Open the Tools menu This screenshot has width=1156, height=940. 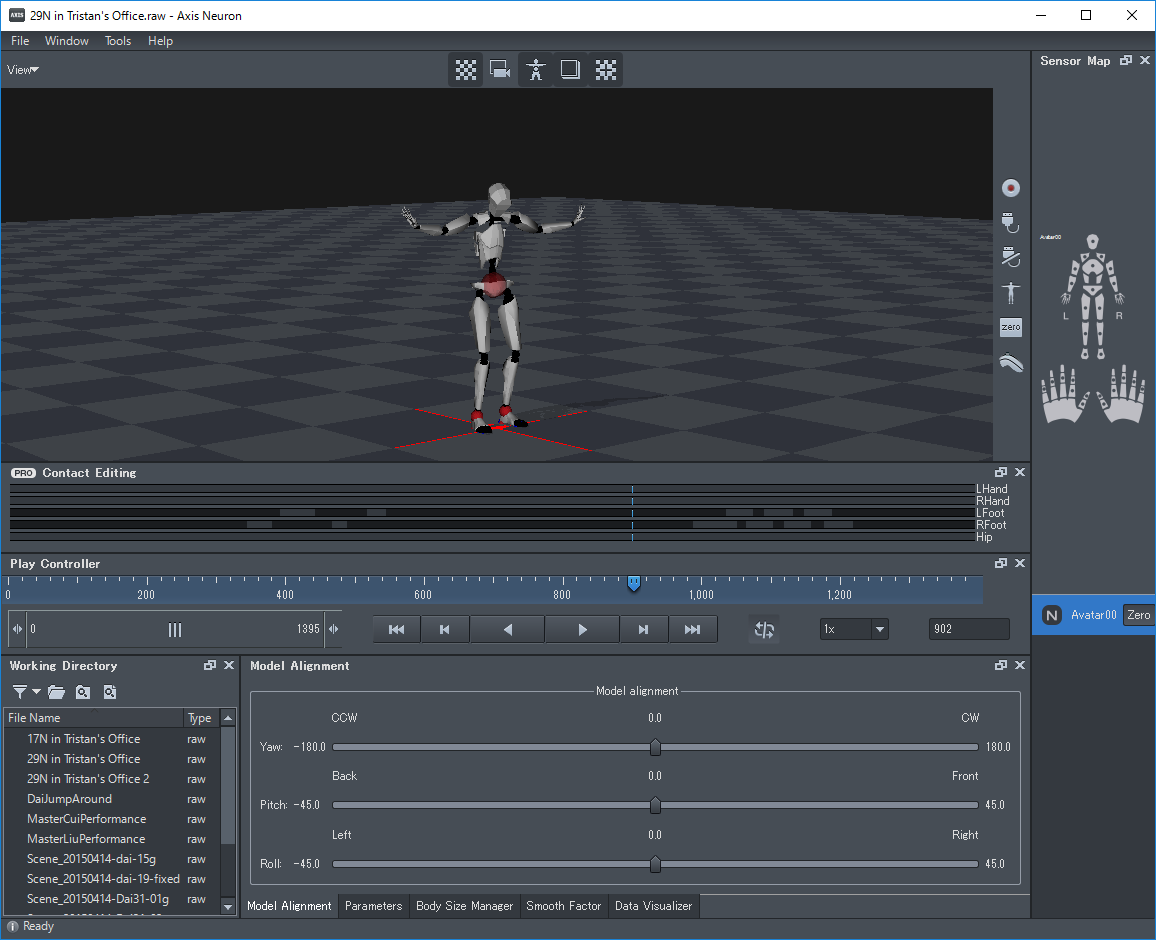tap(117, 41)
